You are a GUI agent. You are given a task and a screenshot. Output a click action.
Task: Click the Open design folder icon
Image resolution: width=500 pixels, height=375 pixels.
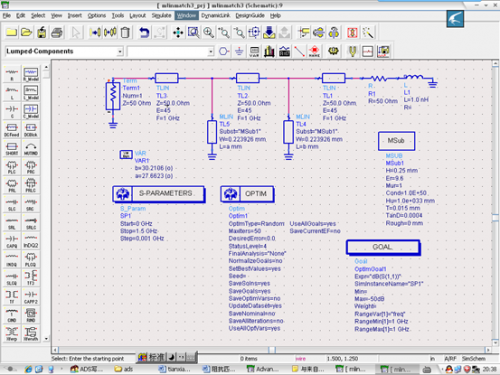[26, 32]
